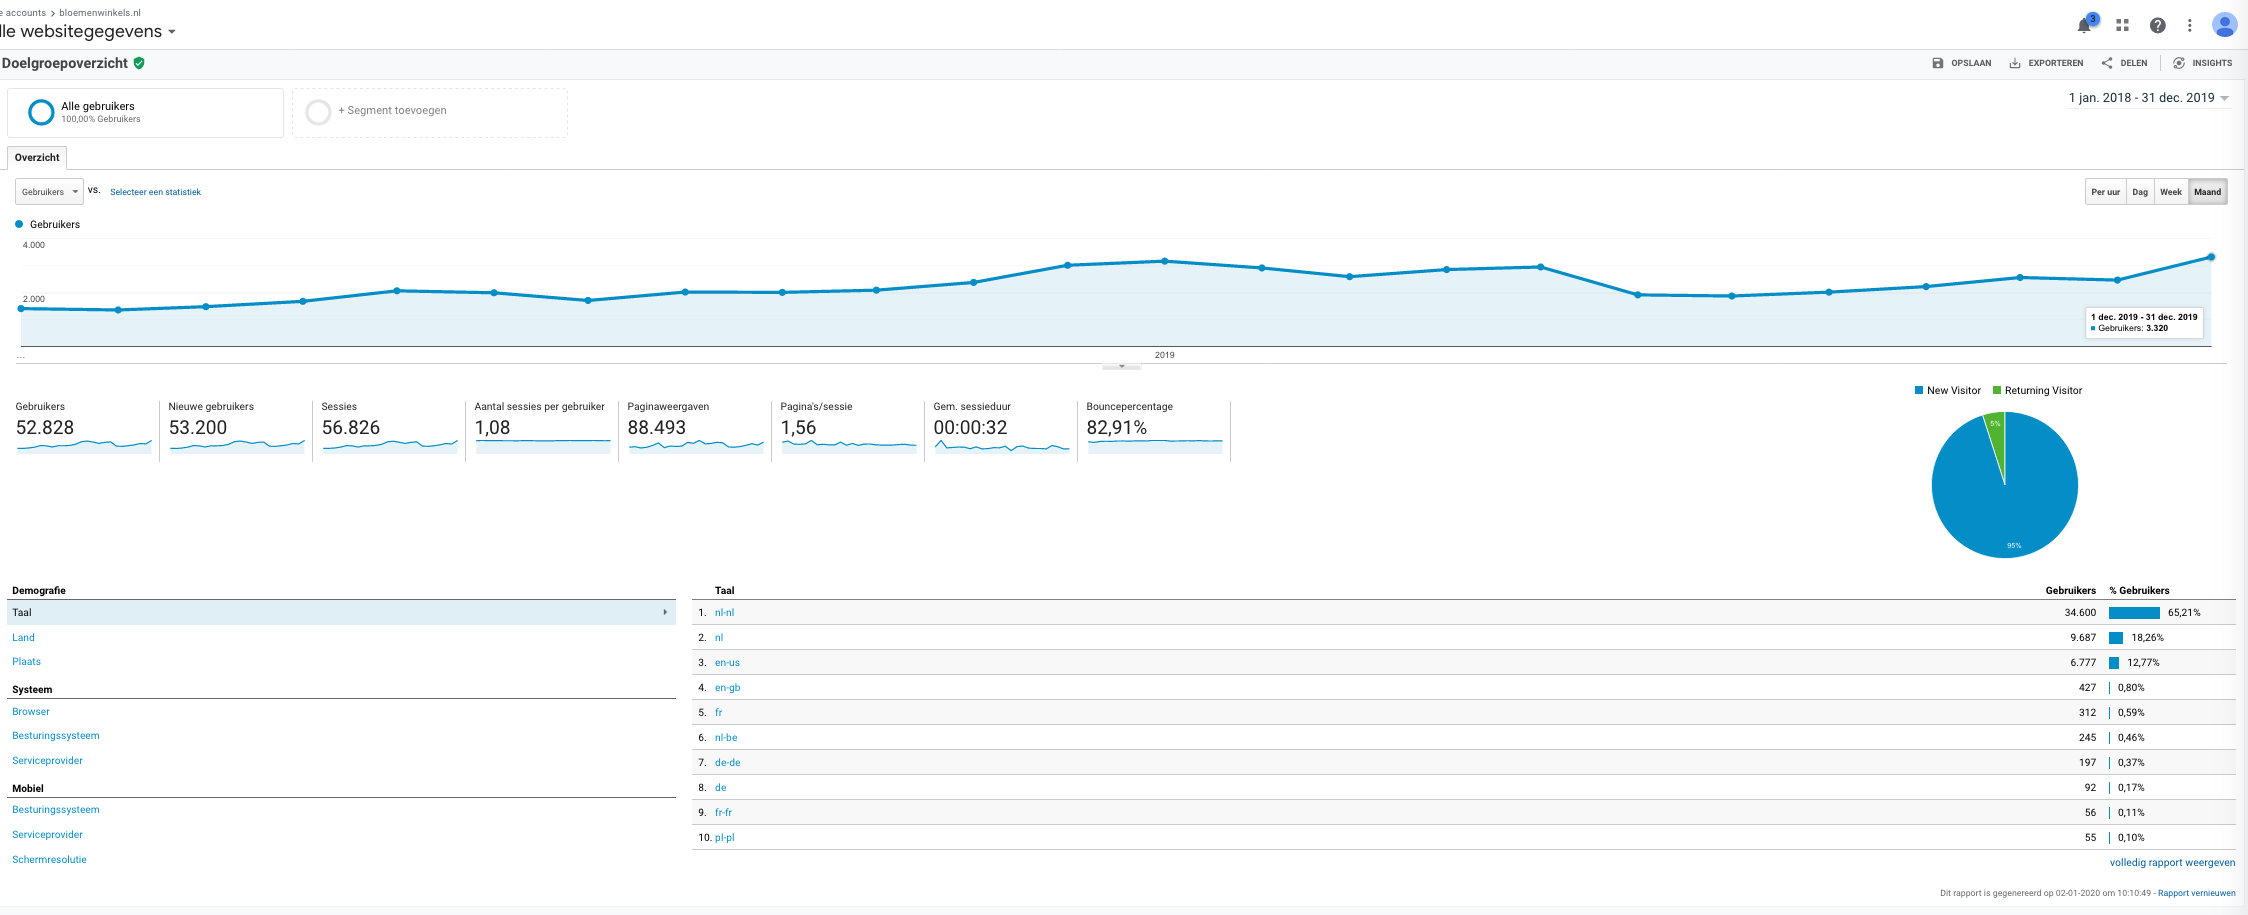Open the Gebruikers metric dropdown

click(49, 192)
